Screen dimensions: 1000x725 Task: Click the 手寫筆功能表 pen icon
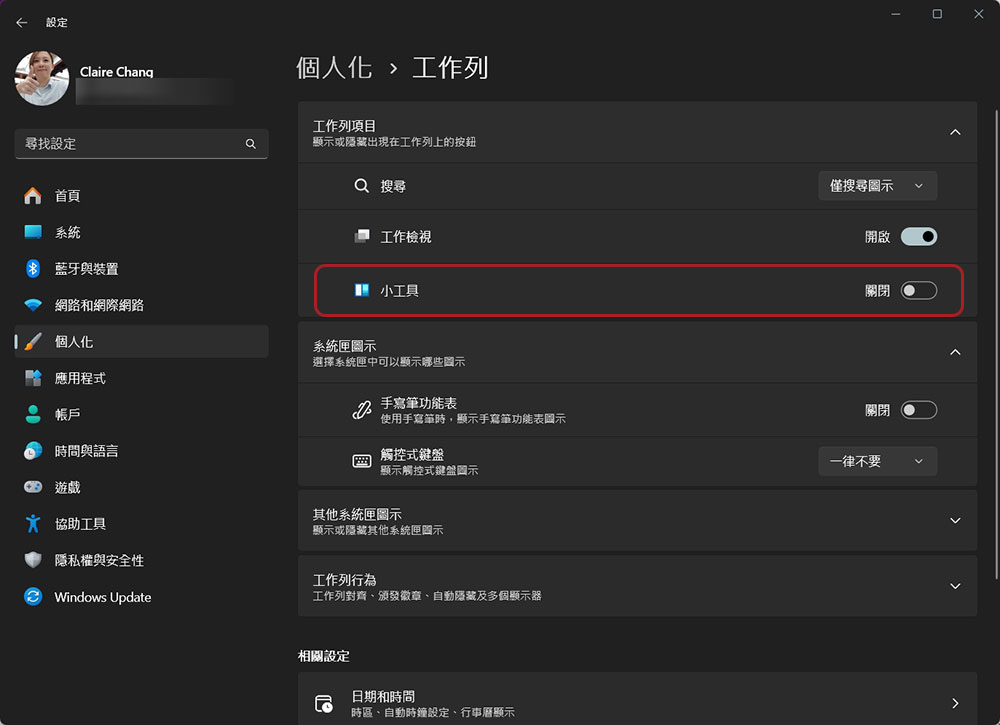click(362, 409)
